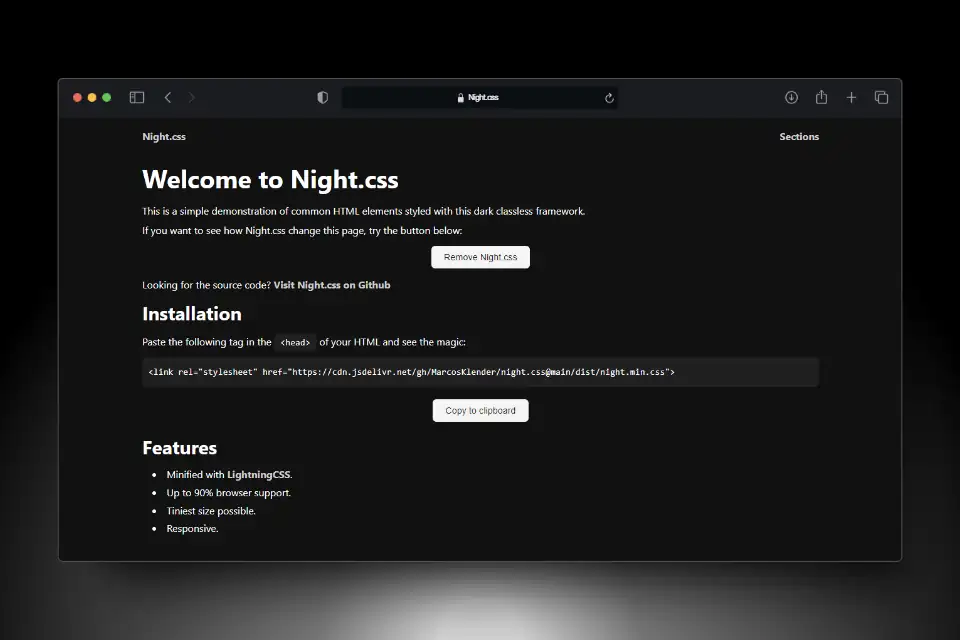Navigate forward with the forward arrow
Screen dimensions: 960x640
(x=191, y=97)
